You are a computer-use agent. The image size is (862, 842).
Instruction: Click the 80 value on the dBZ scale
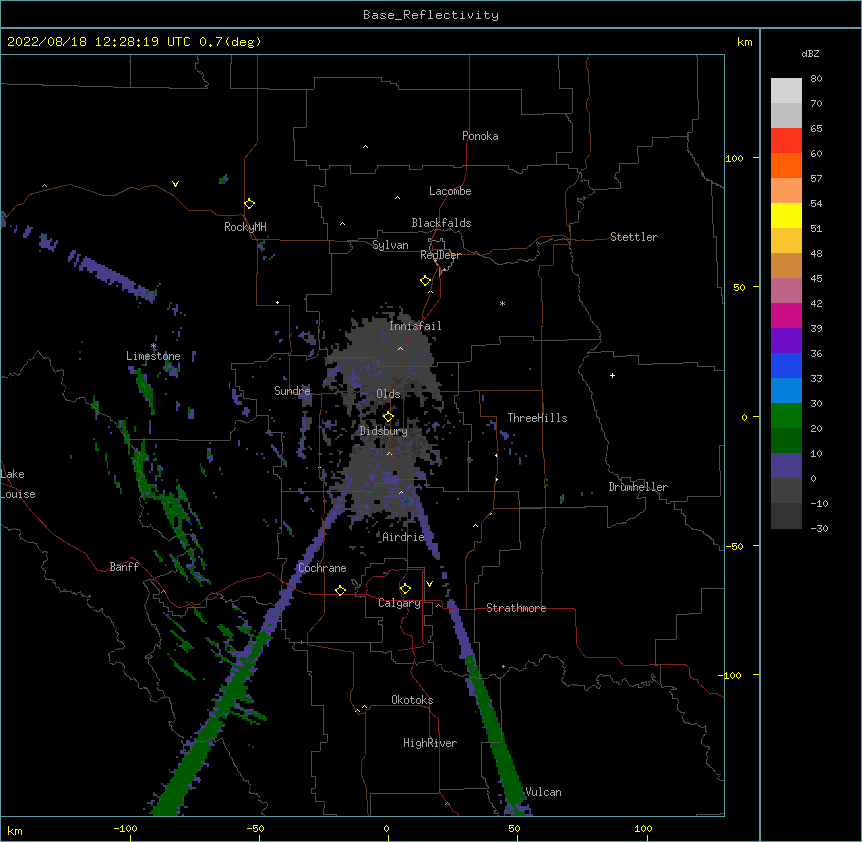[816, 79]
